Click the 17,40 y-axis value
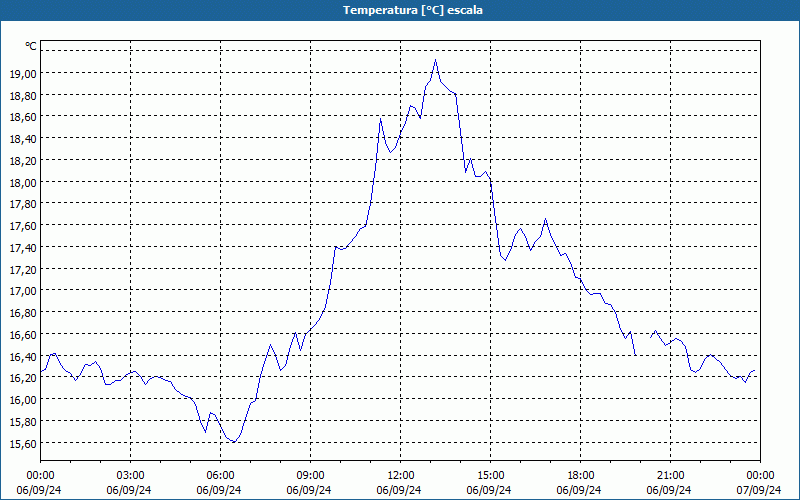 [23, 247]
